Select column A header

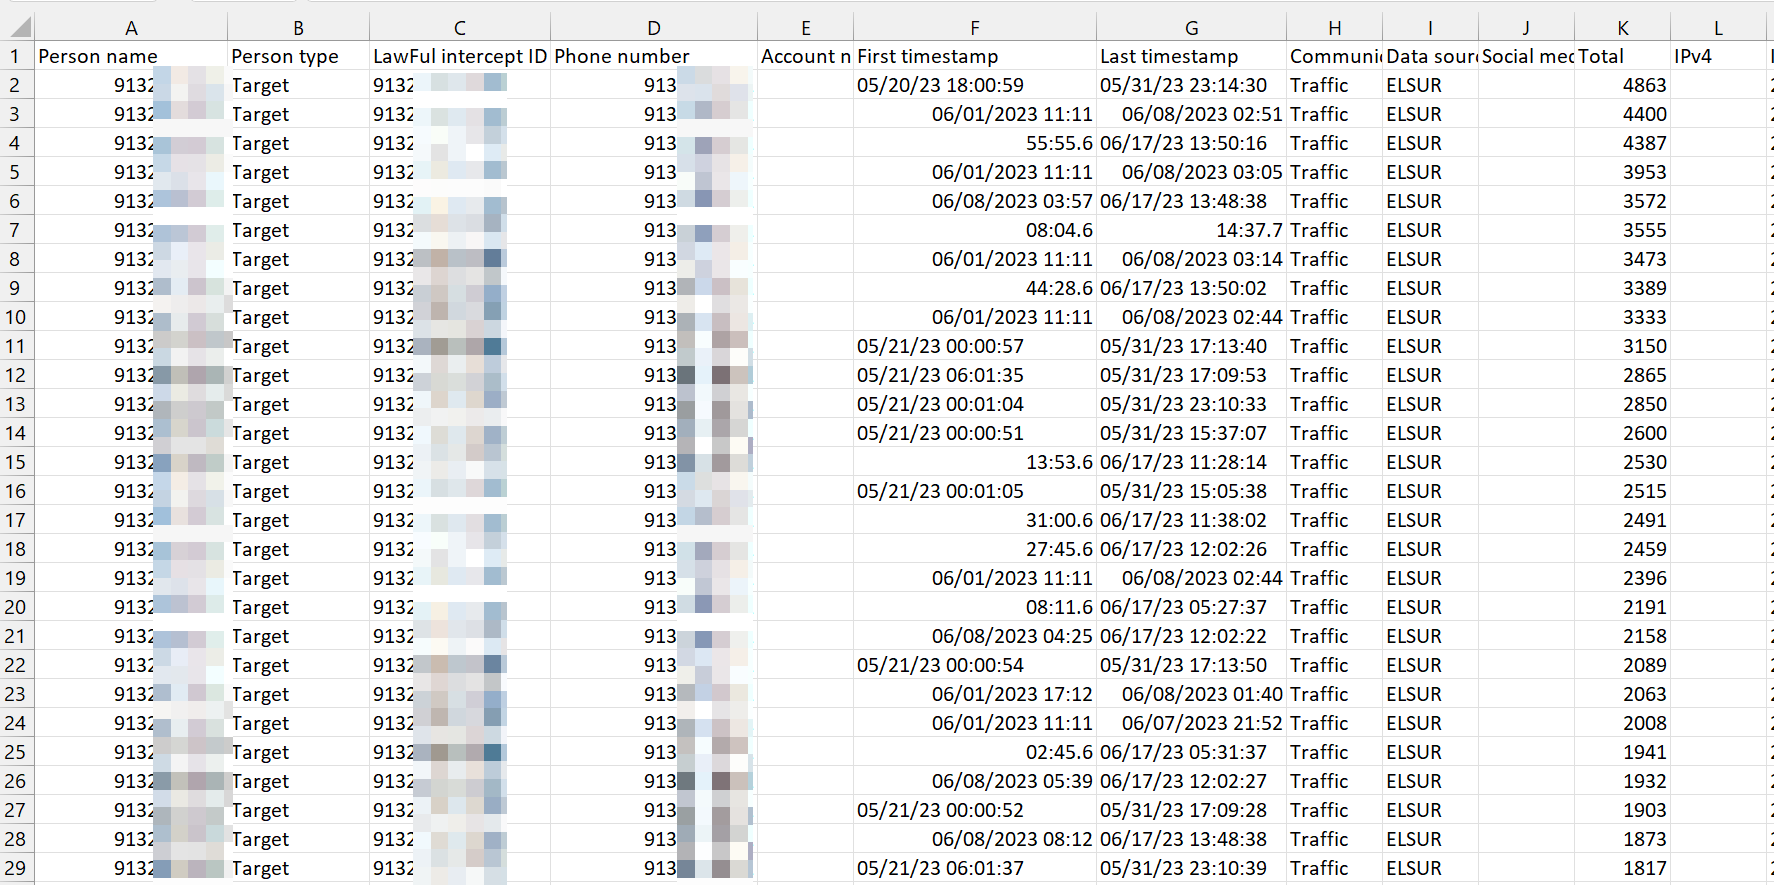coord(131,28)
